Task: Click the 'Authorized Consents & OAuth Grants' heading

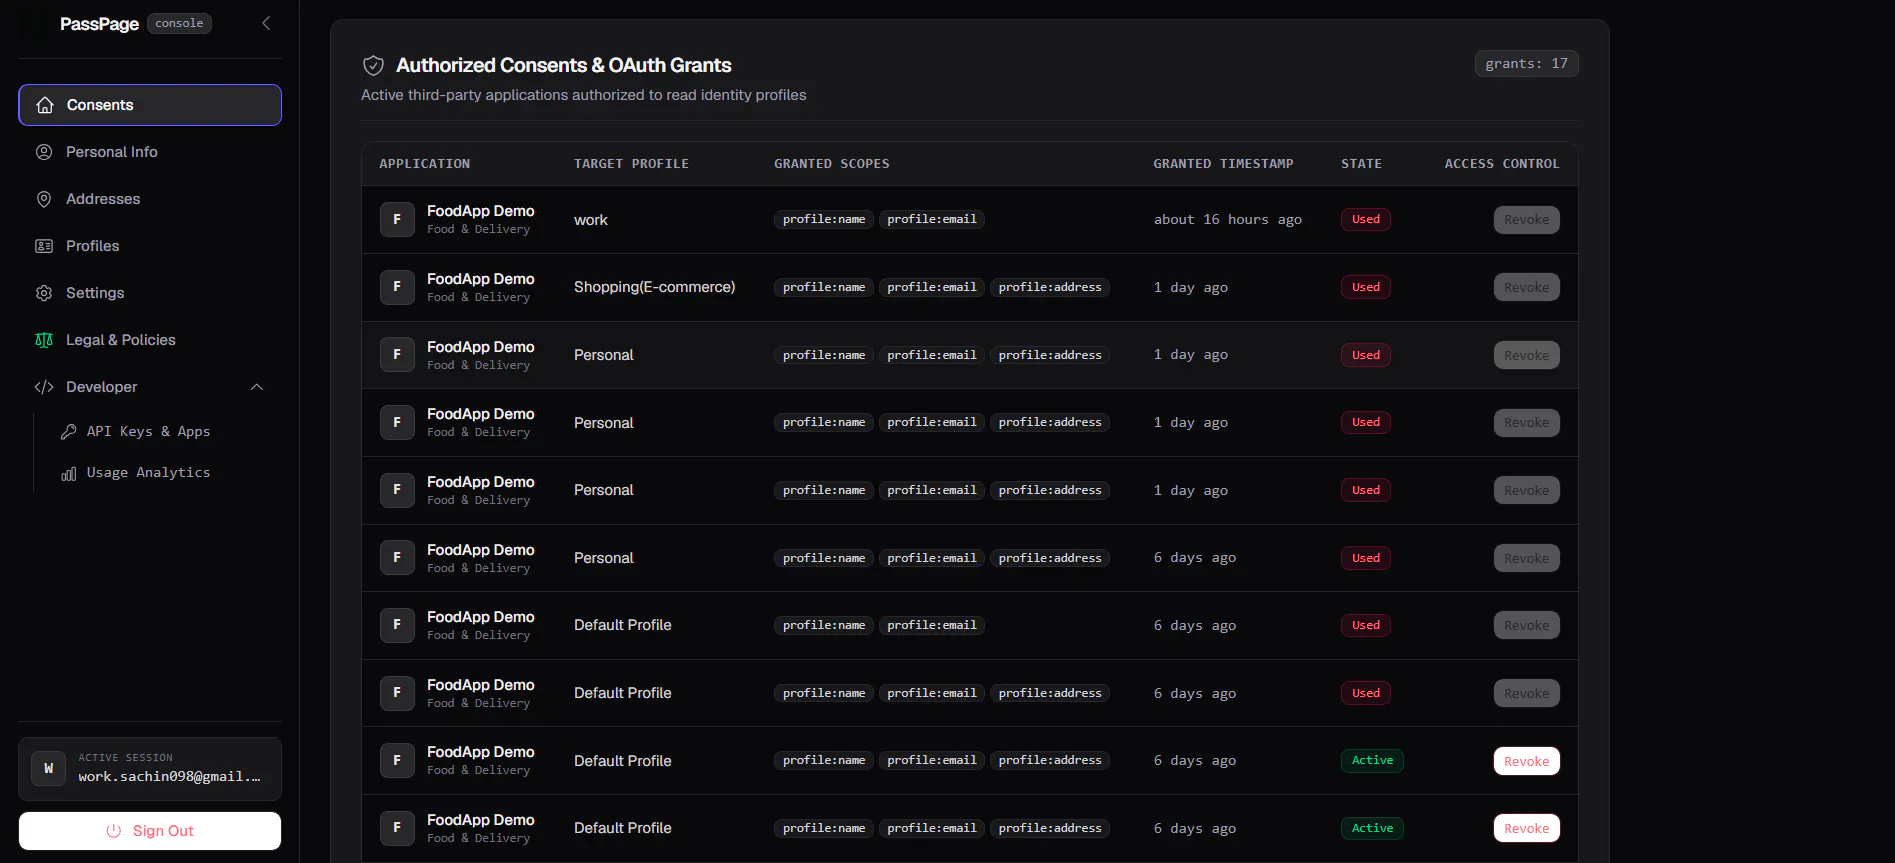Action: (x=564, y=65)
